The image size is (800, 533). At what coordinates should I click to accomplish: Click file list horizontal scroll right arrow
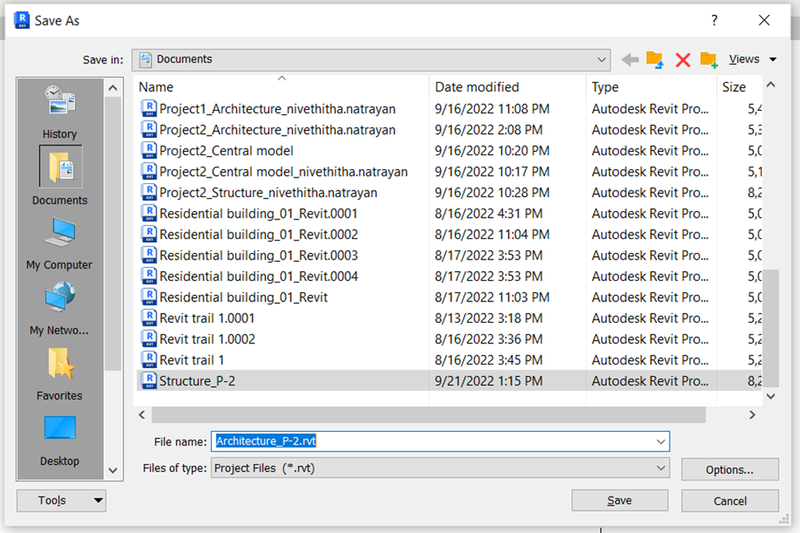click(x=752, y=415)
